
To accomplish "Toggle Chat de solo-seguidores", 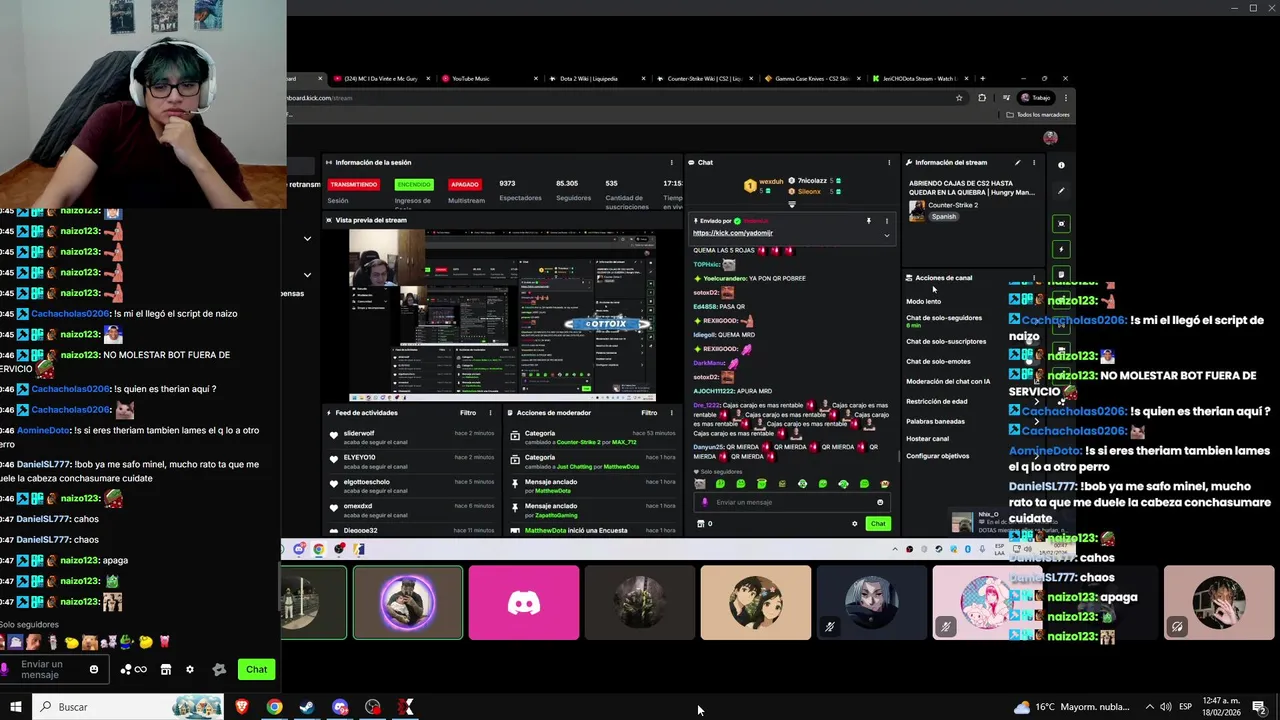I will pos(944,318).
